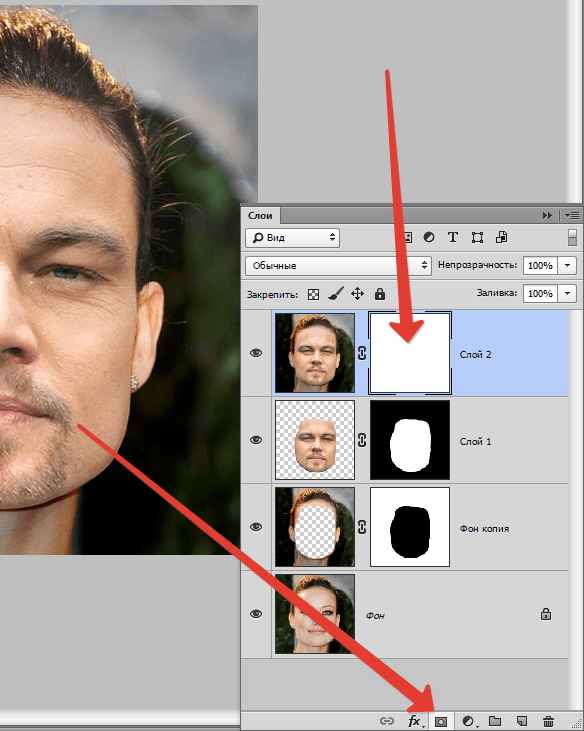
Task: Unlink the mask on Слой 1 via chain icon
Action: pyautogui.click(x=362, y=440)
